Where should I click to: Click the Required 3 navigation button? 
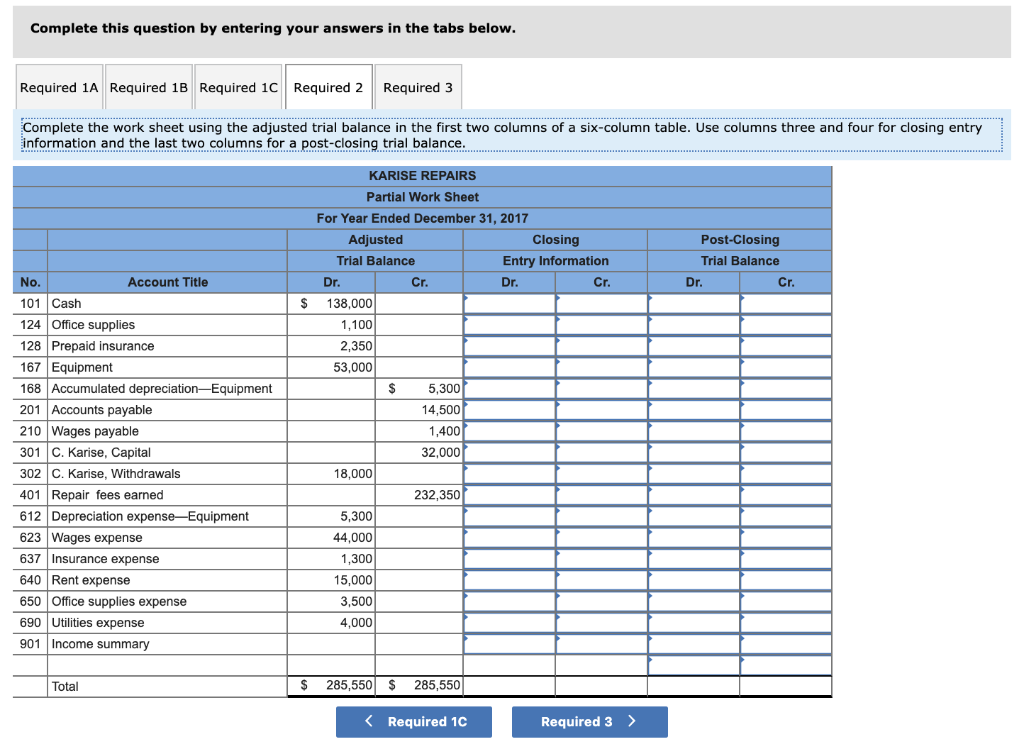tap(589, 721)
